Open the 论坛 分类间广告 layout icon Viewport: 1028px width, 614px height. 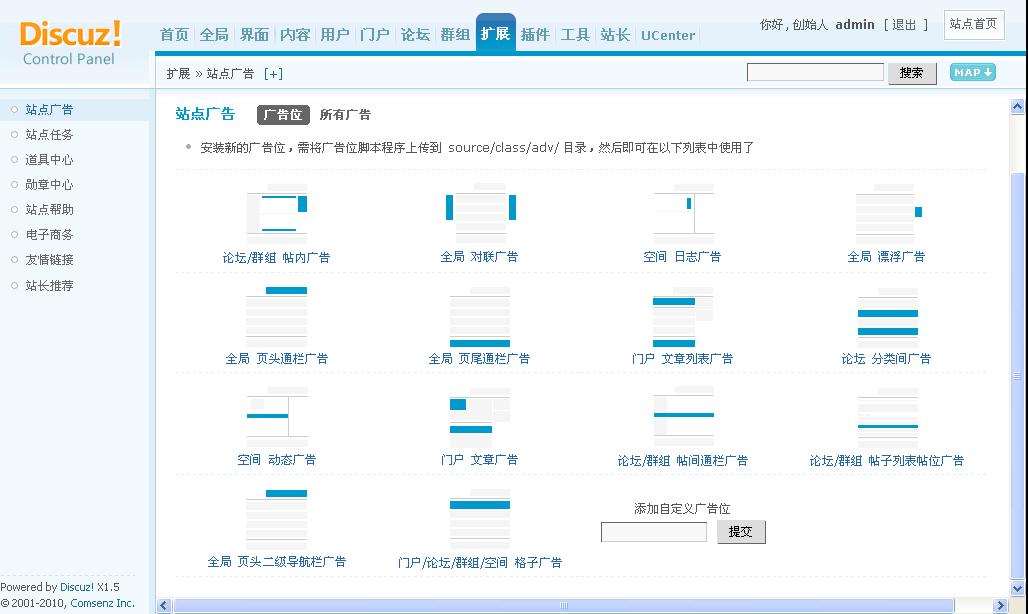pyautogui.click(x=888, y=317)
